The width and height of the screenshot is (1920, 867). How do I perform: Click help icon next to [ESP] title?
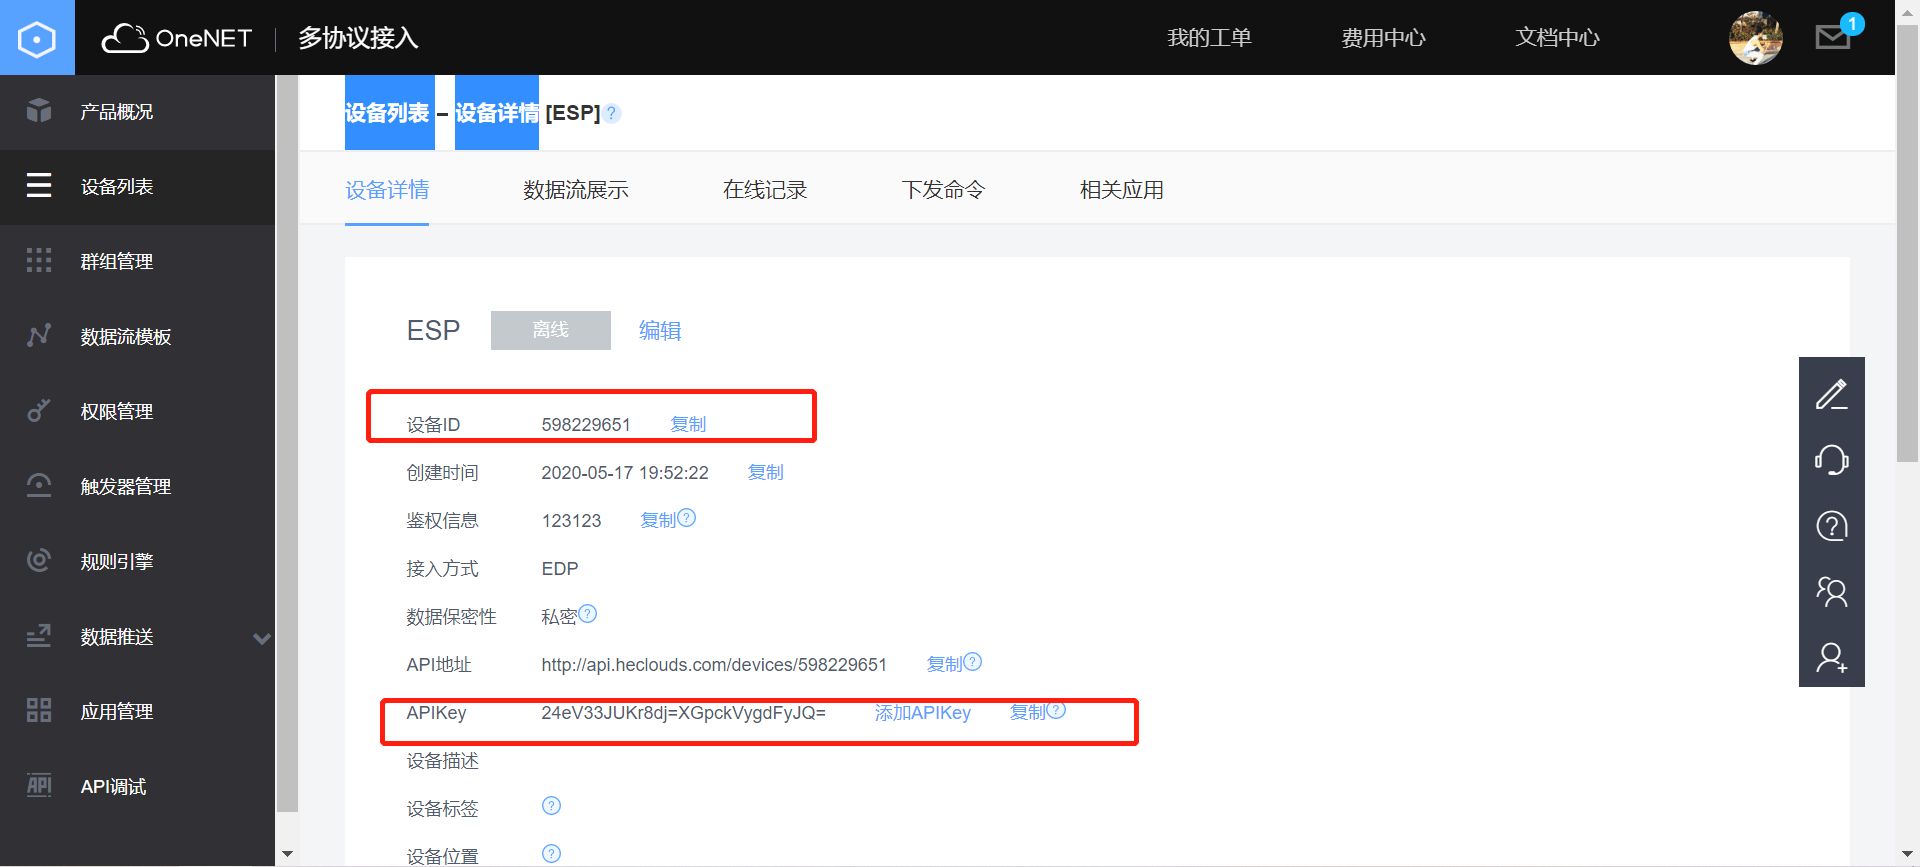coord(612,113)
